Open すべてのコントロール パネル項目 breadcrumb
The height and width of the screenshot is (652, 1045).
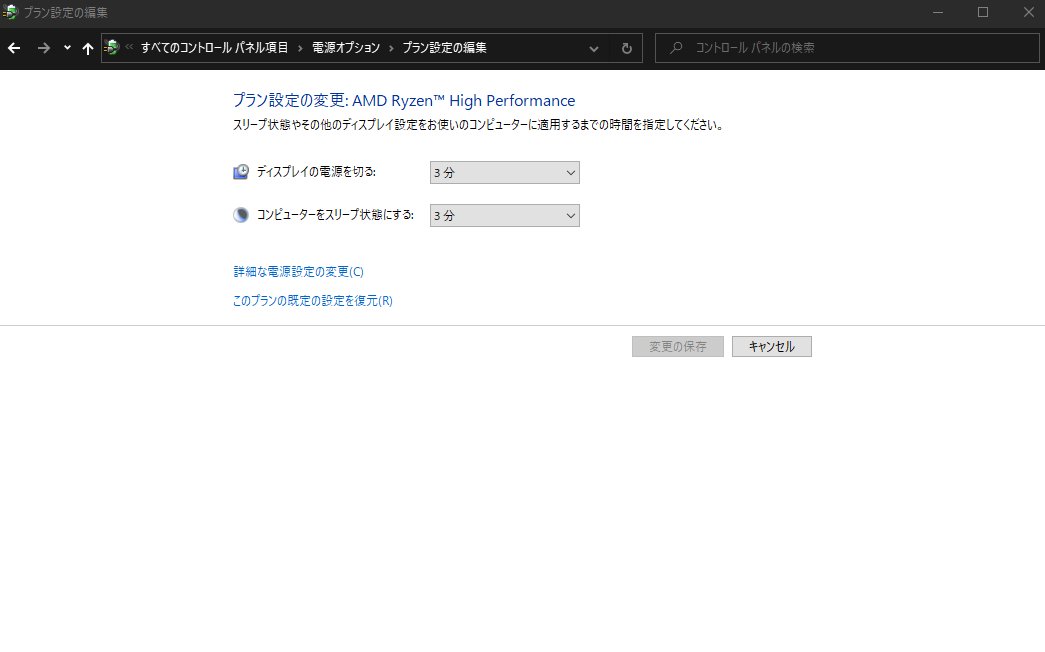(x=214, y=48)
